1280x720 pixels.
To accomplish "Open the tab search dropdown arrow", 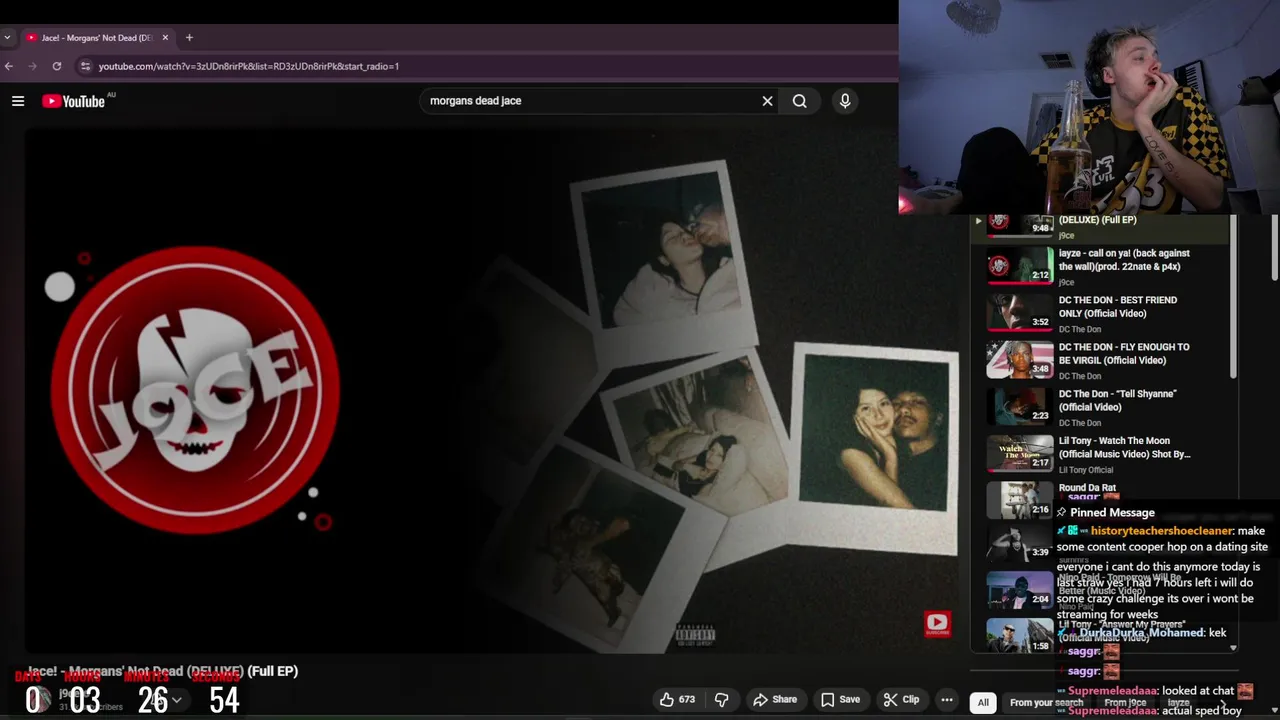I will pos(7,38).
